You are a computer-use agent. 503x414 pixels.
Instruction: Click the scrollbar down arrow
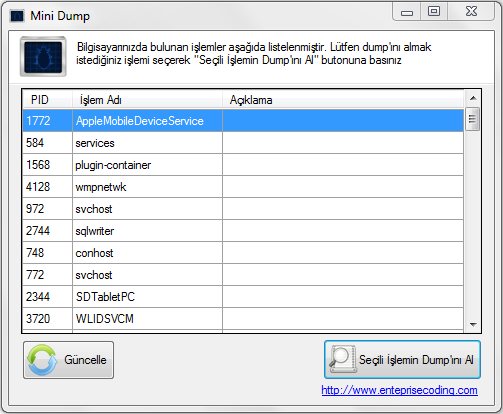(x=473, y=324)
